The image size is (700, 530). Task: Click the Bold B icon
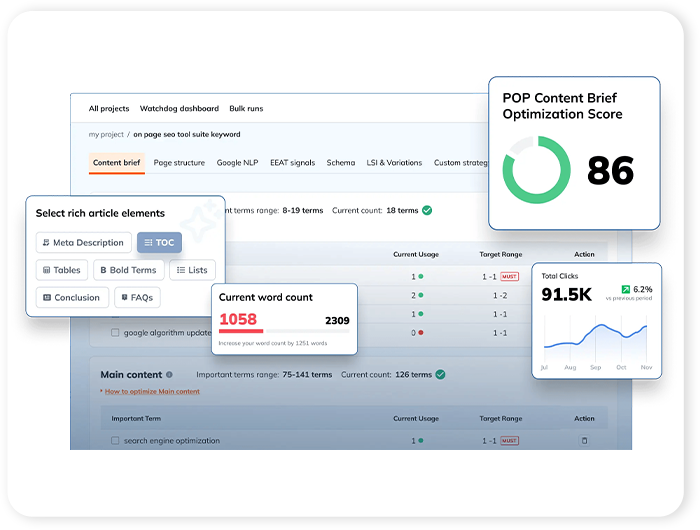click(103, 270)
